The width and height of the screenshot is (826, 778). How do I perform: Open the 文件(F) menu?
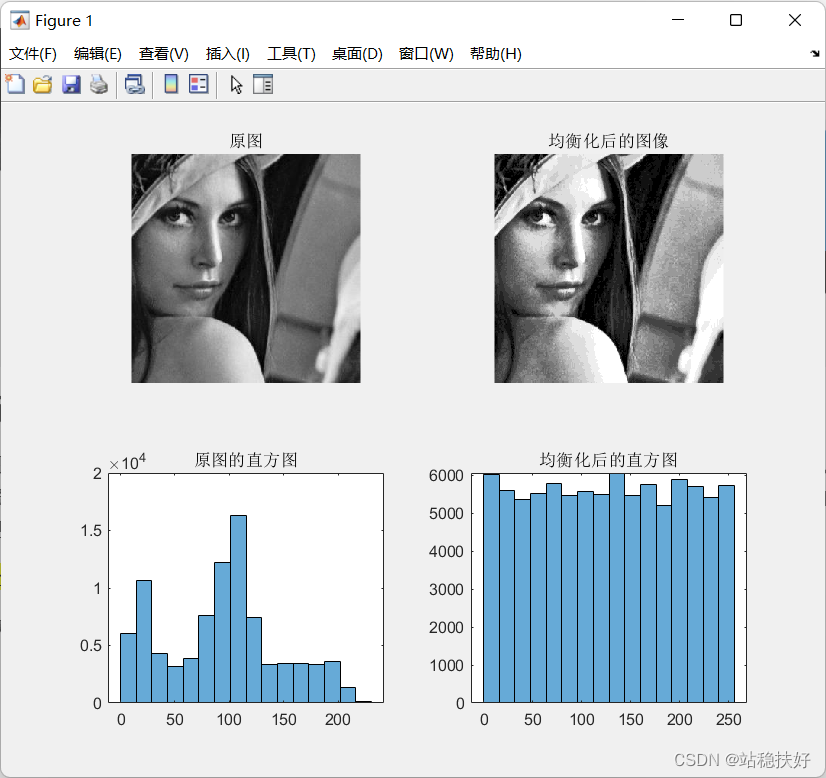pos(33,54)
